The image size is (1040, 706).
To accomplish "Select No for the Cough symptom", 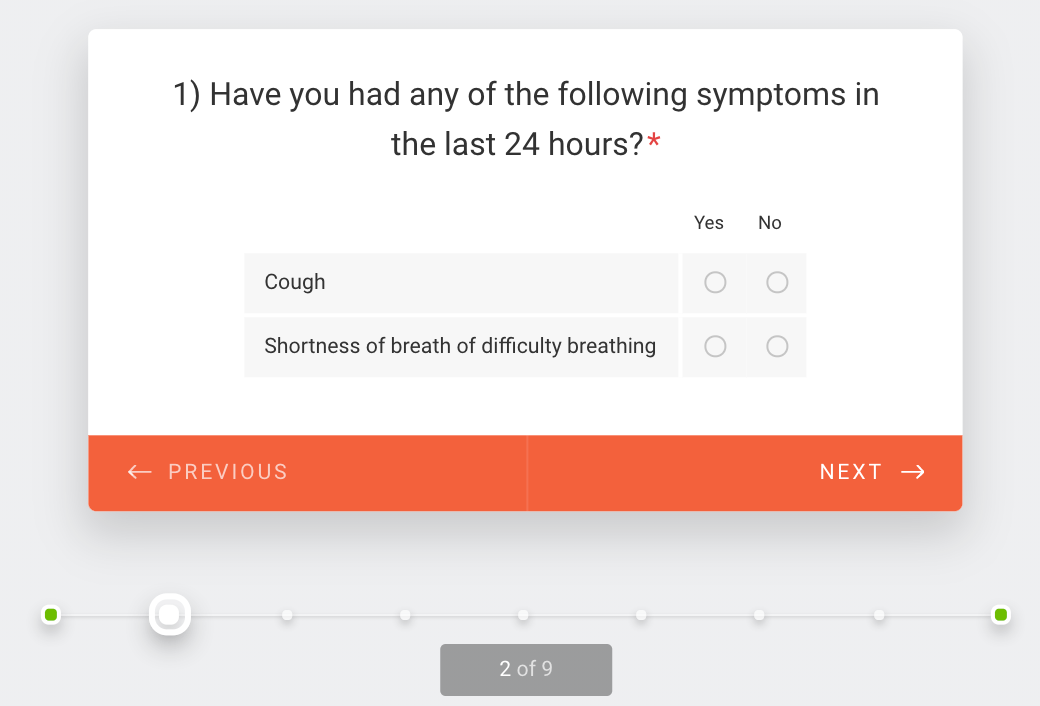I will pyautogui.click(x=777, y=283).
